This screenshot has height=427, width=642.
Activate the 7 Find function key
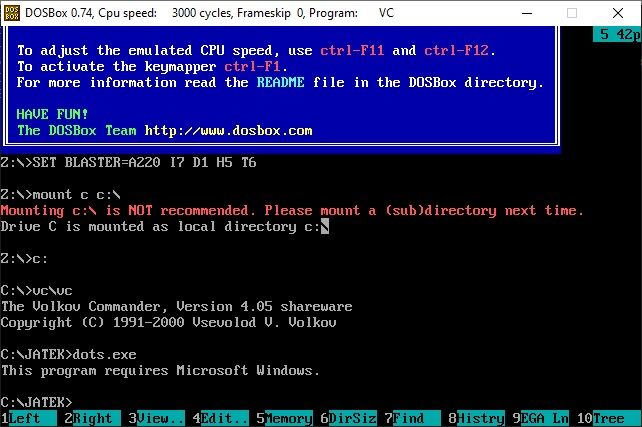412,418
